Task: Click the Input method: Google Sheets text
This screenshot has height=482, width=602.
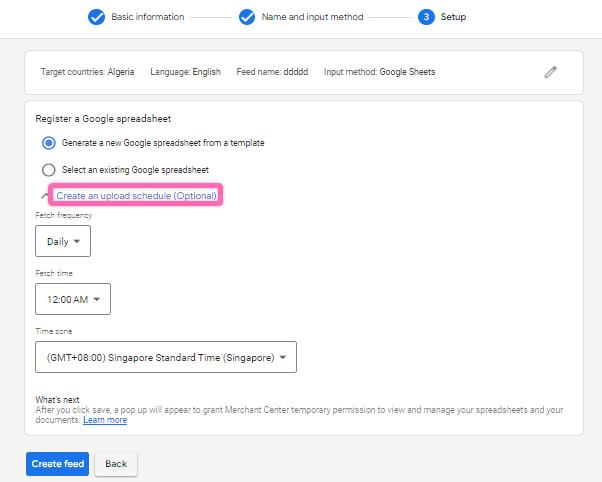Action: [379, 72]
